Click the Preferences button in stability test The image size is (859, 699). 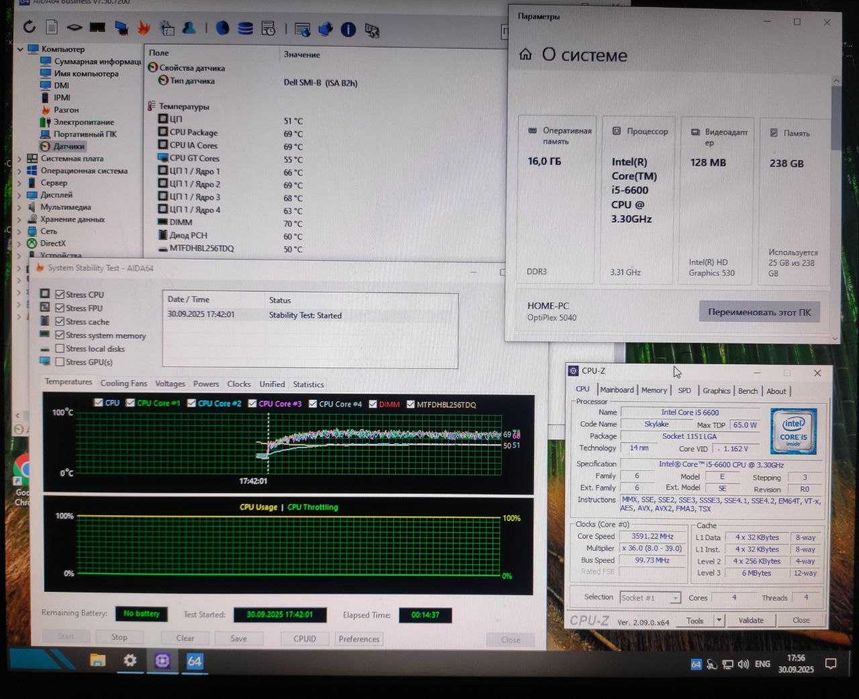coord(359,639)
